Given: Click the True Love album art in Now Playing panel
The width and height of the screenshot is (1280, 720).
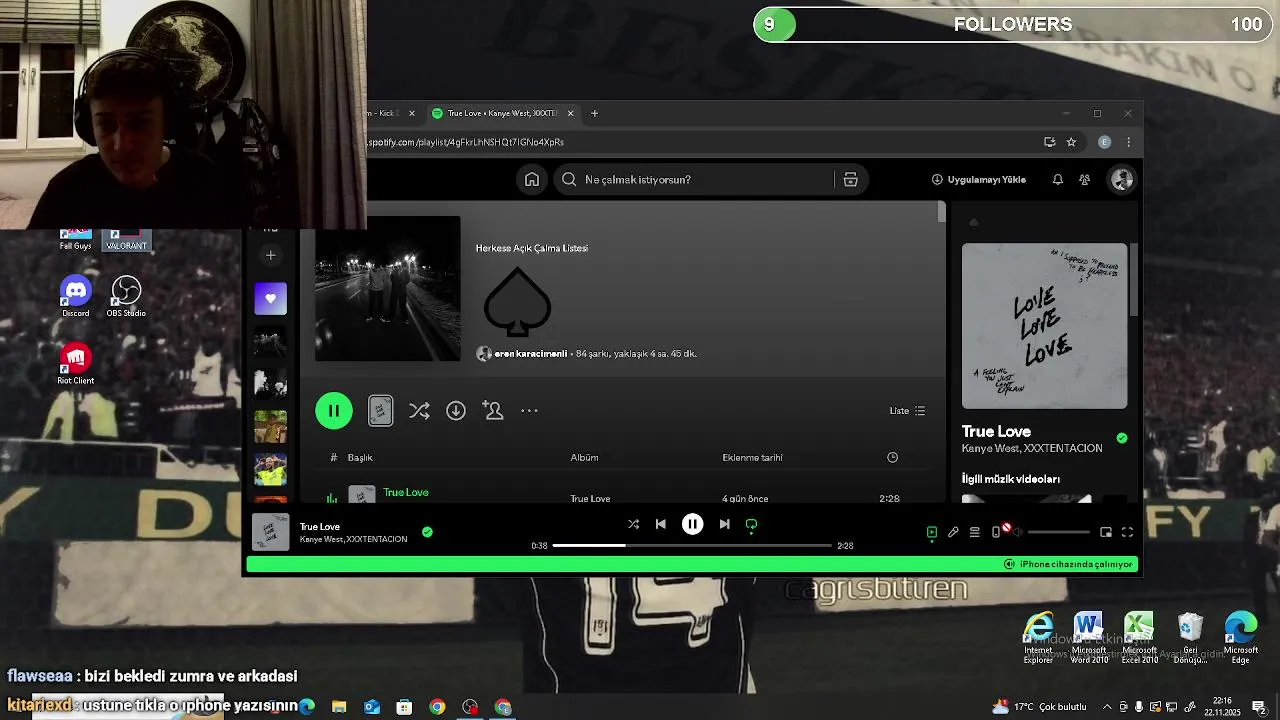Looking at the screenshot, I should (1044, 326).
